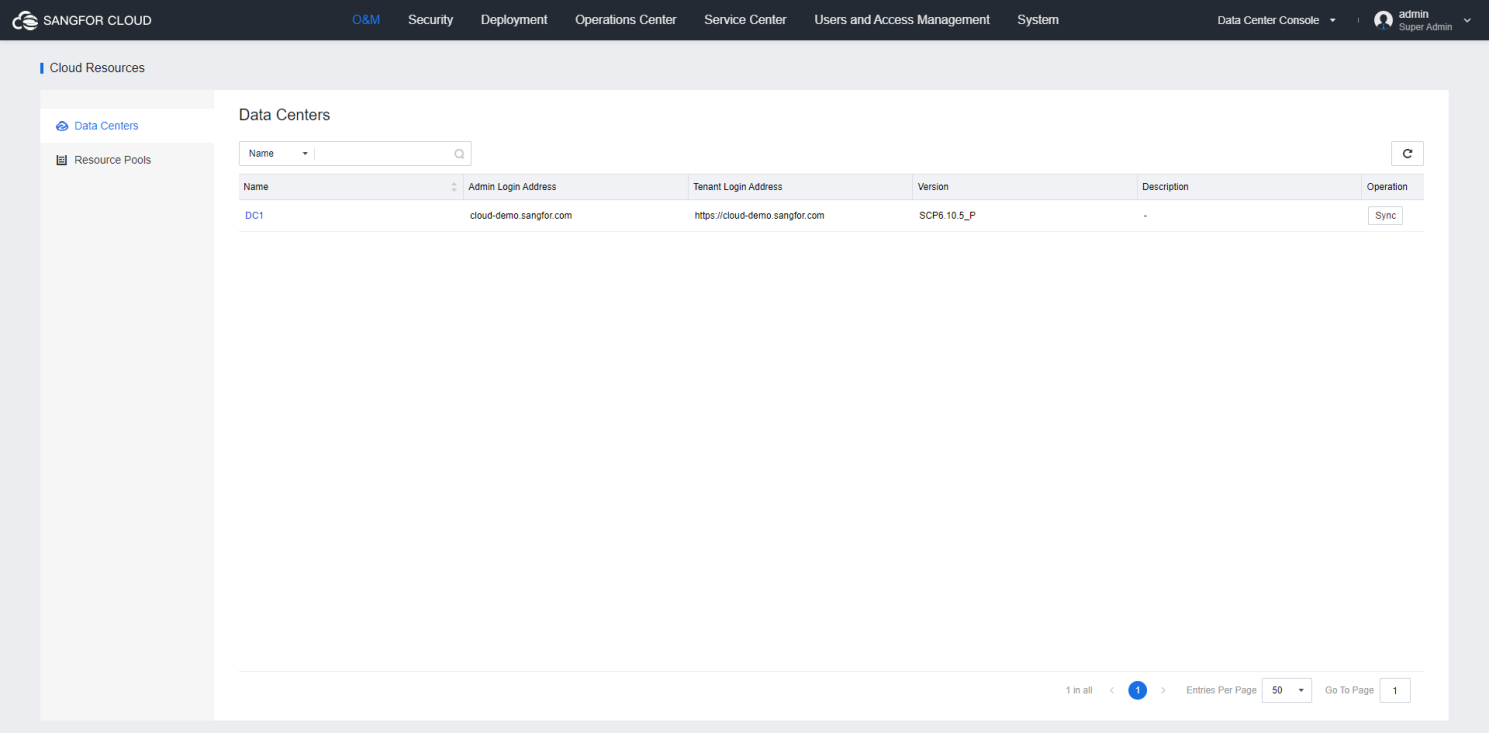Click the search magnifier icon
1489x733 pixels.
(459, 154)
